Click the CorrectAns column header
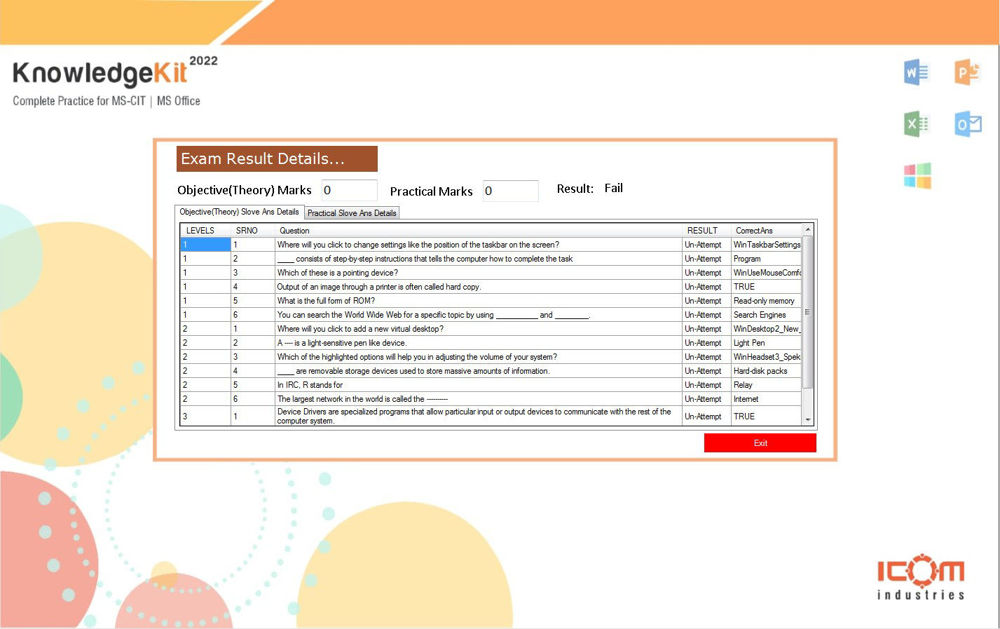 click(x=766, y=230)
